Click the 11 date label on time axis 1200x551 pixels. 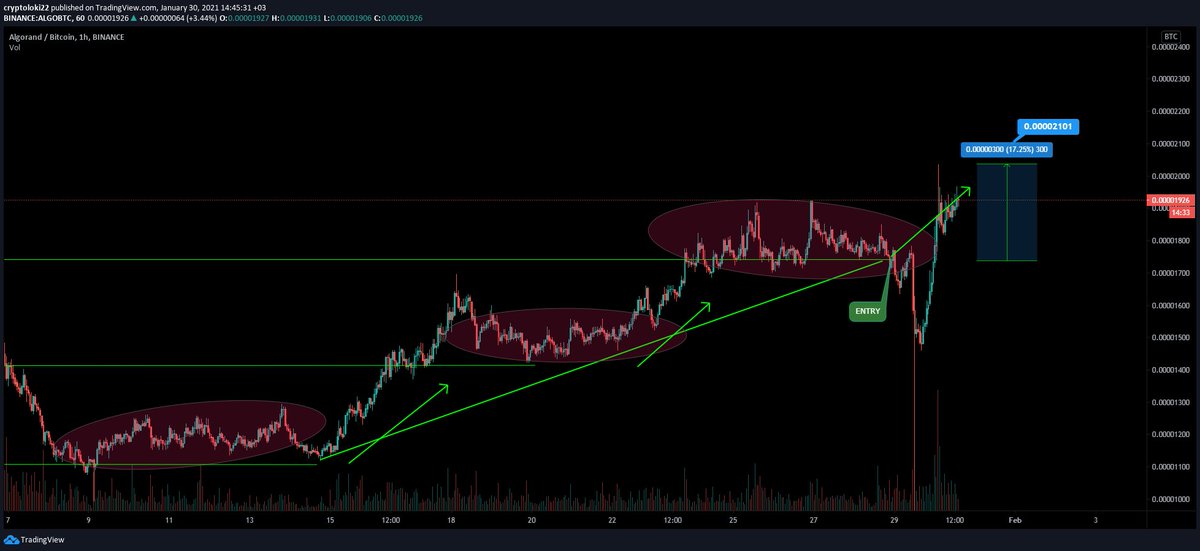point(169,520)
